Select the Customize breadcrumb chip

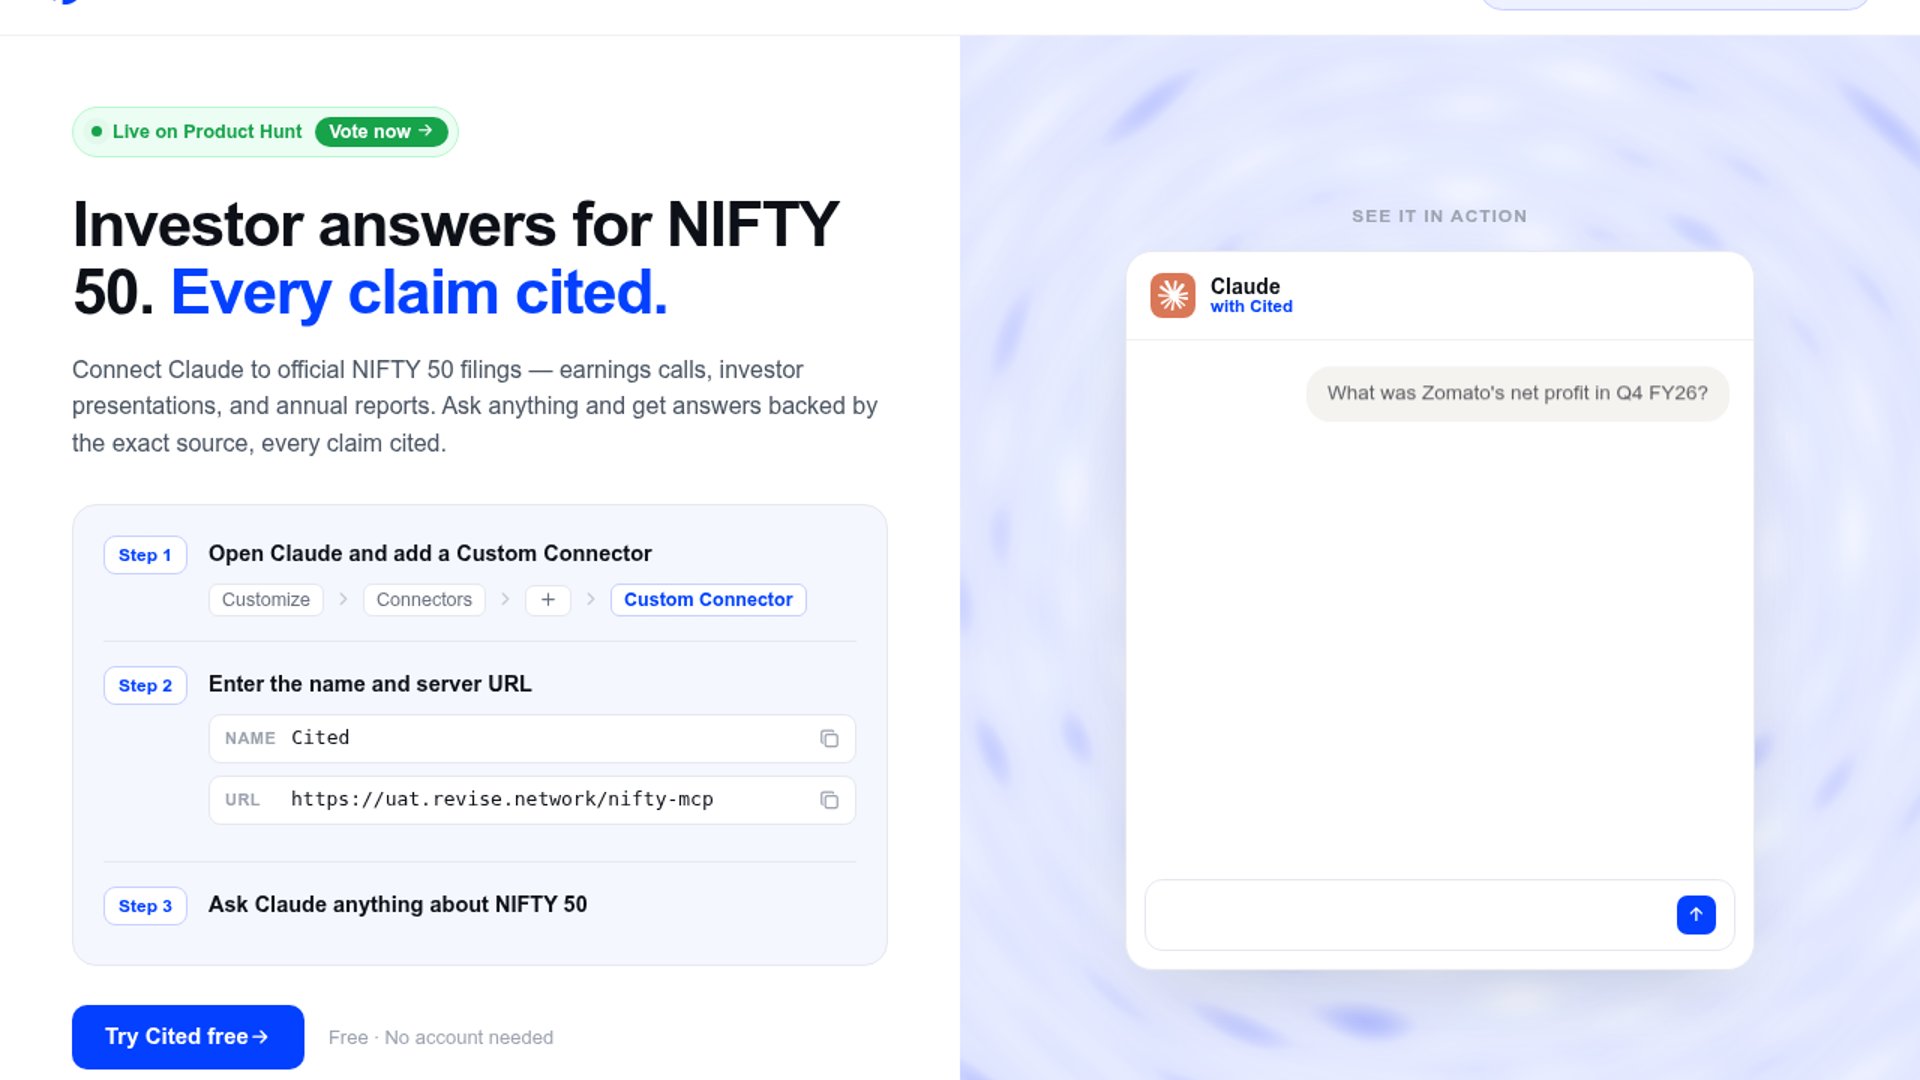(266, 600)
